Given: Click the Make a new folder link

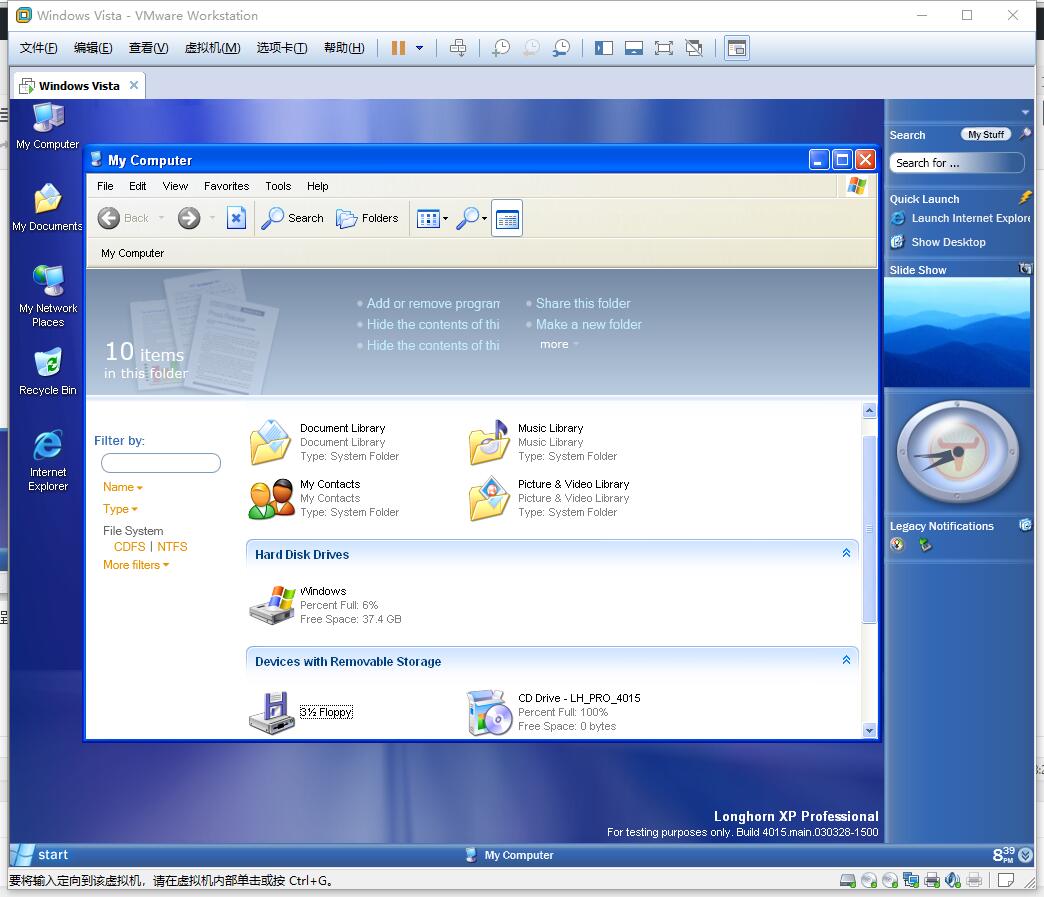Looking at the screenshot, I should point(589,324).
